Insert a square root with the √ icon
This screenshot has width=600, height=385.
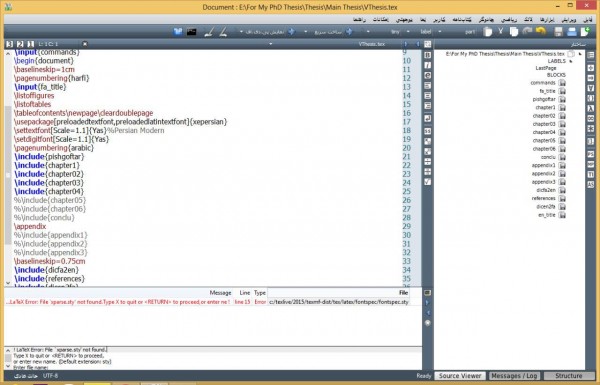coord(427,182)
